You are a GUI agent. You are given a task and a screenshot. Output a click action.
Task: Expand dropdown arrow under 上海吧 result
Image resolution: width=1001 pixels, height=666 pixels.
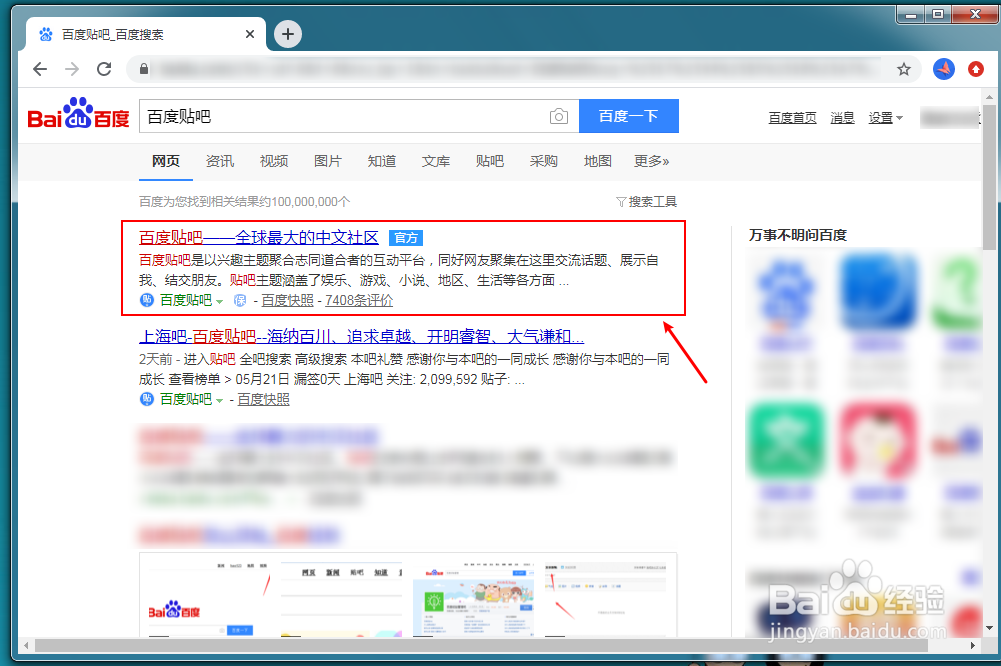pyautogui.click(x=219, y=400)
